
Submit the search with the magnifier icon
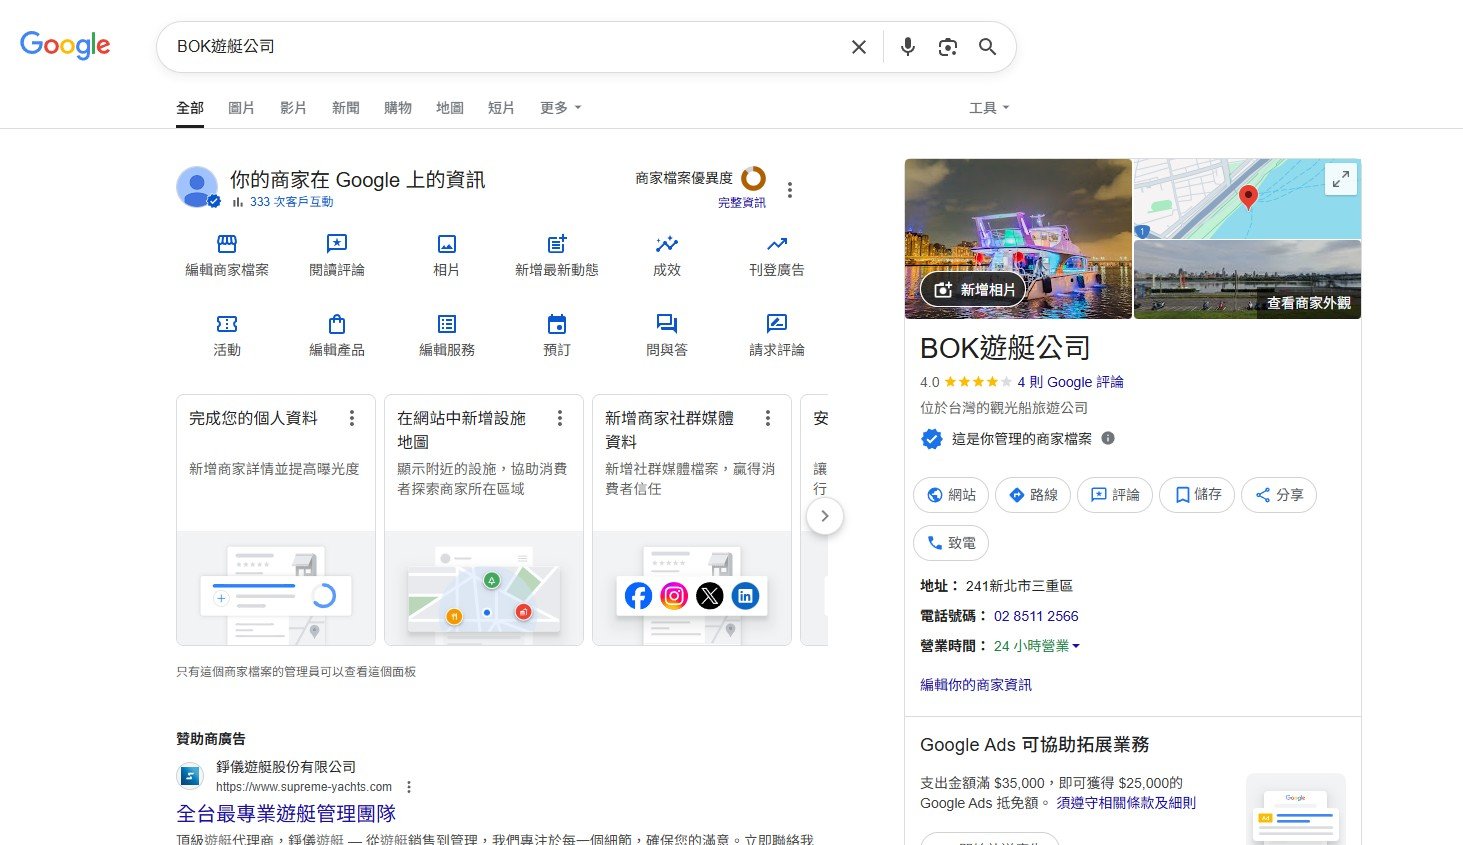(x=987, y=47)
